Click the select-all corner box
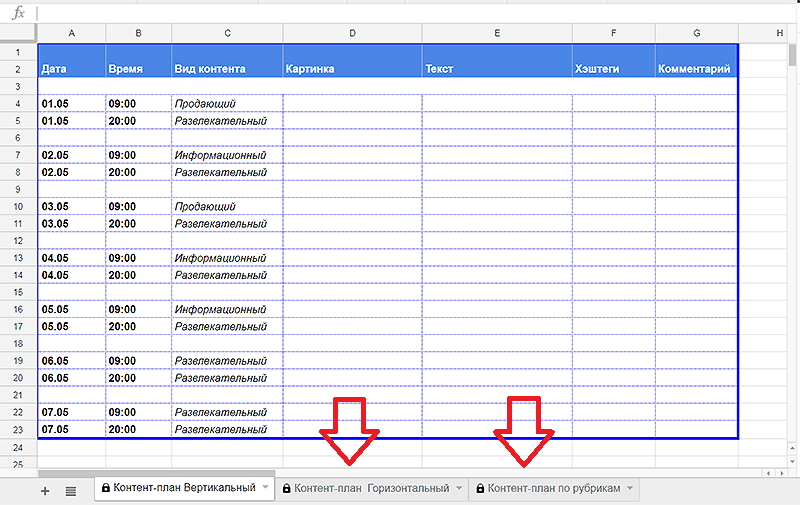This screenshot has width=800, height=505. click(18, 33)
